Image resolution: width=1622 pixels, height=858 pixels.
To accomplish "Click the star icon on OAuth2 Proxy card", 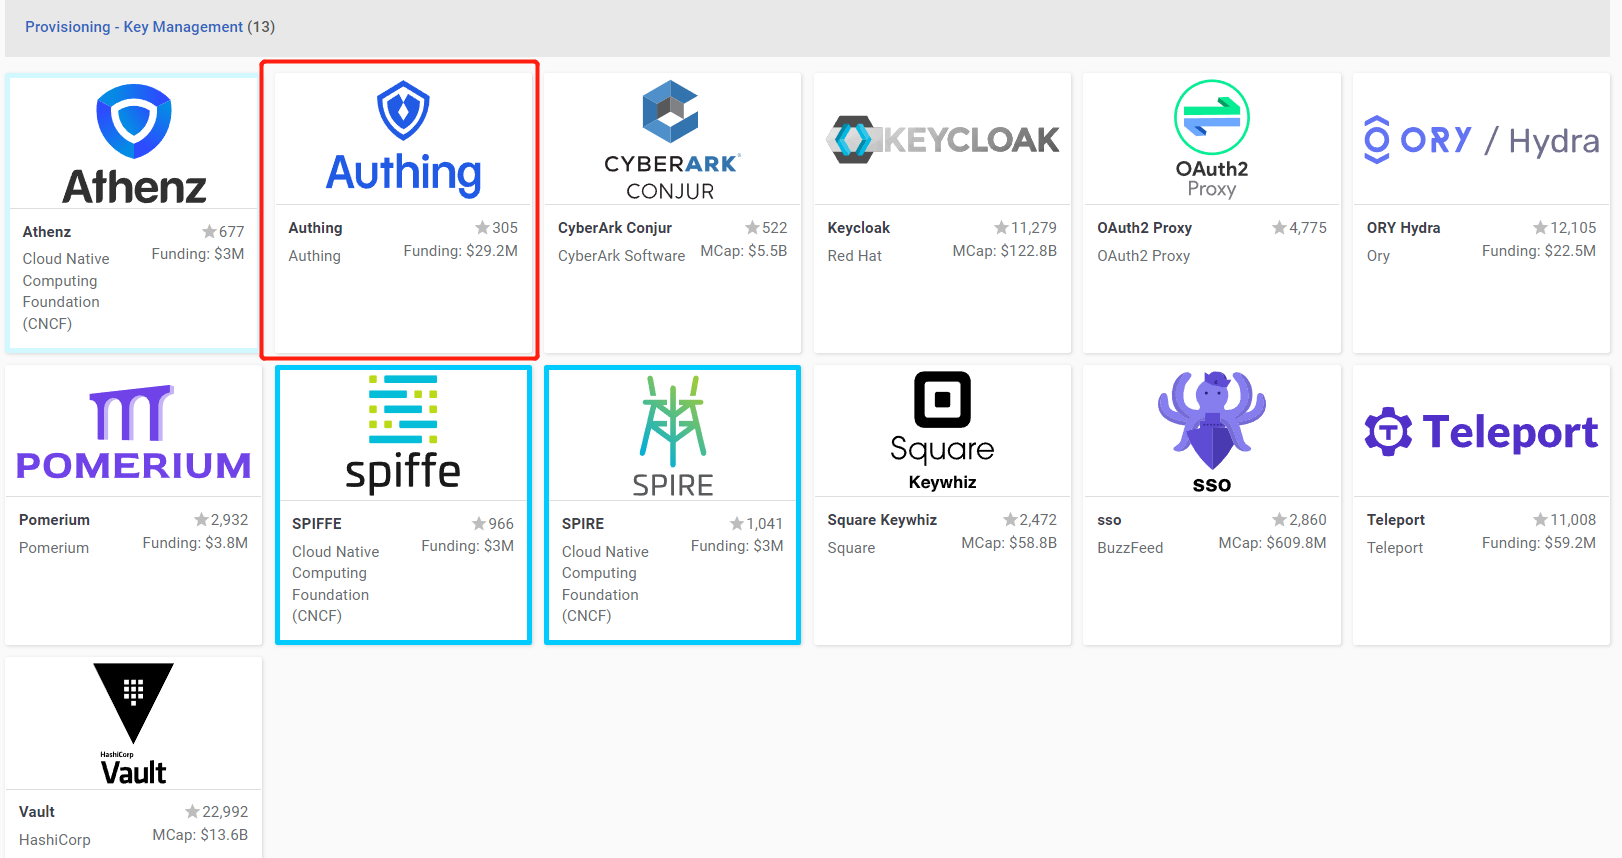I will [x=1280, y=228].
